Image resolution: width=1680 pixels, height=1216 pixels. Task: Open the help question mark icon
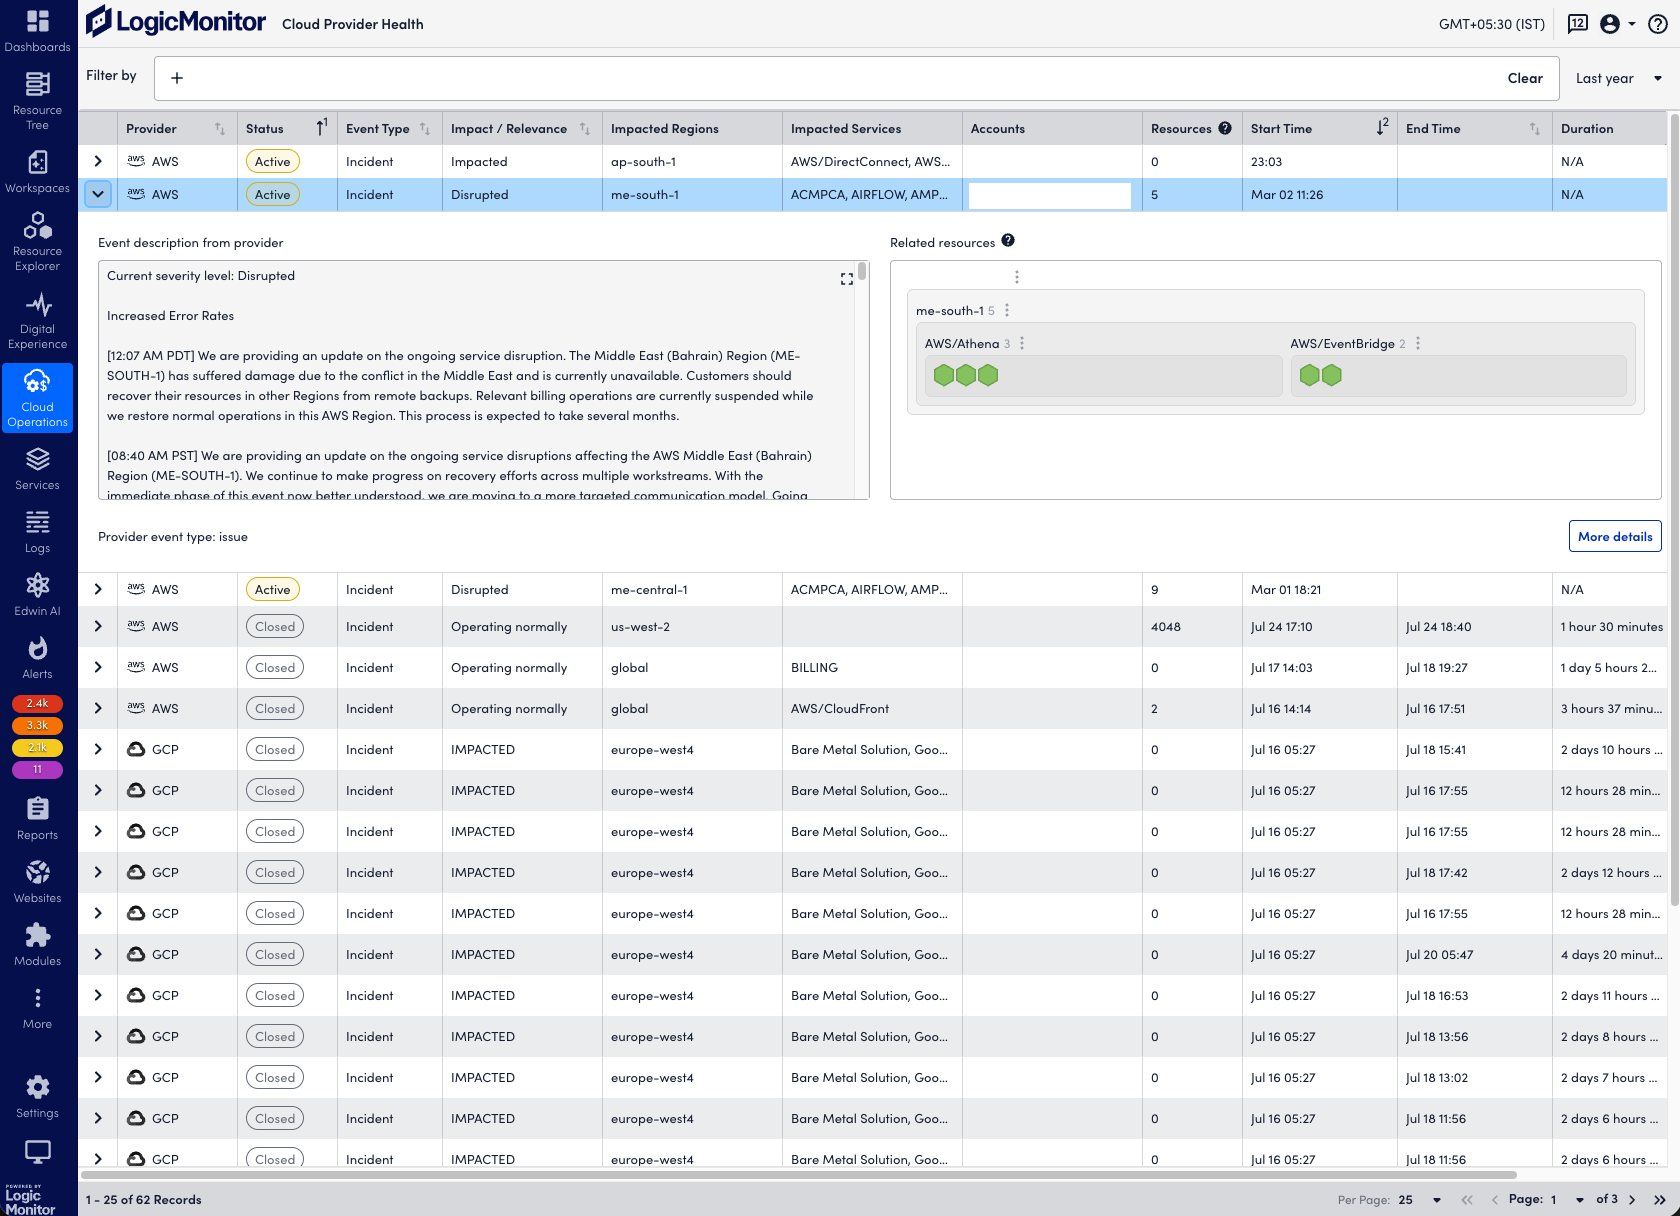pyautogui.click(x=1657, y=24)
